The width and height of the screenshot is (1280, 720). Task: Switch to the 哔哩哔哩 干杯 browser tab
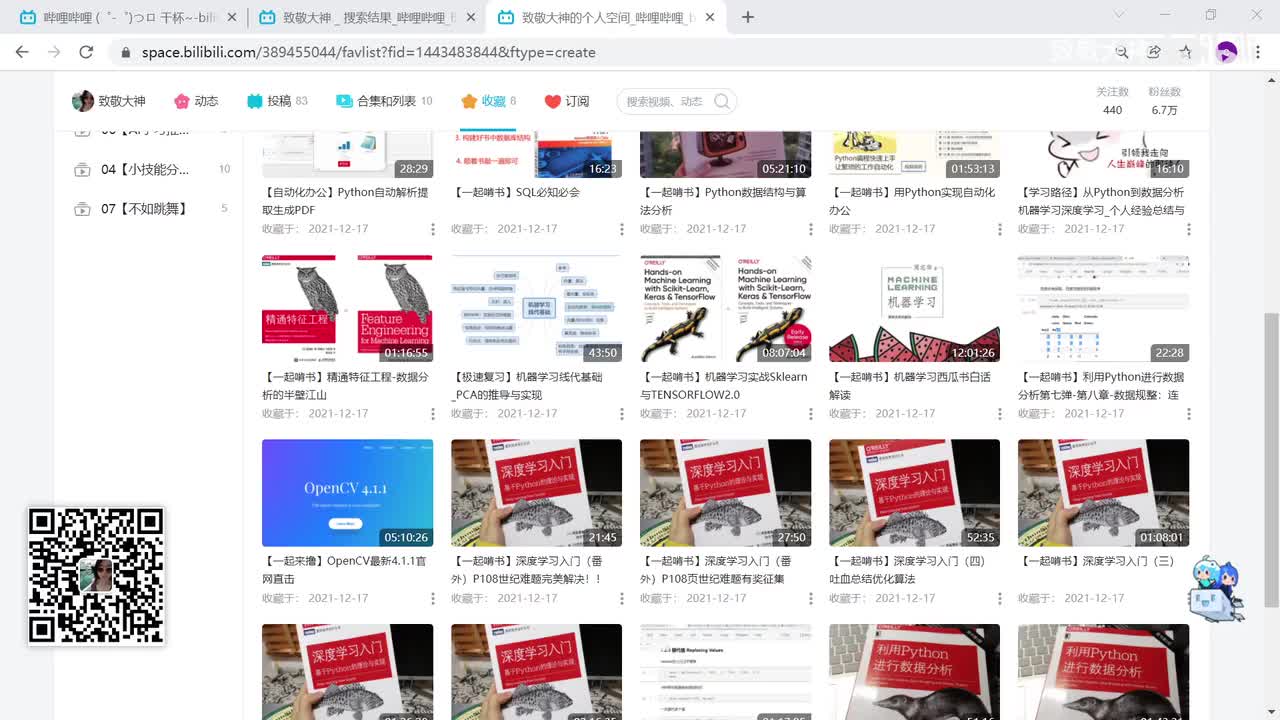click(130, 17)
